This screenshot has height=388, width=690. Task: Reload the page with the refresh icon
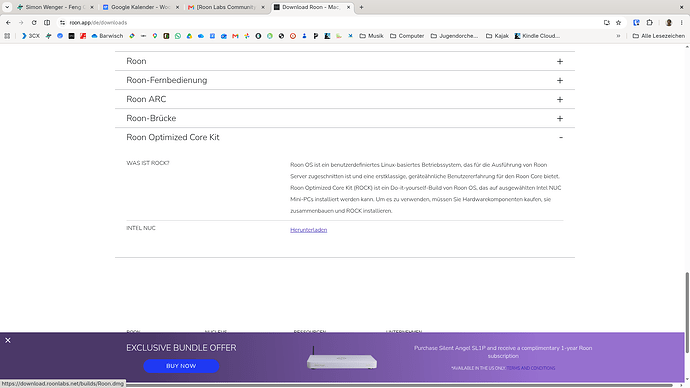(34, 22)
